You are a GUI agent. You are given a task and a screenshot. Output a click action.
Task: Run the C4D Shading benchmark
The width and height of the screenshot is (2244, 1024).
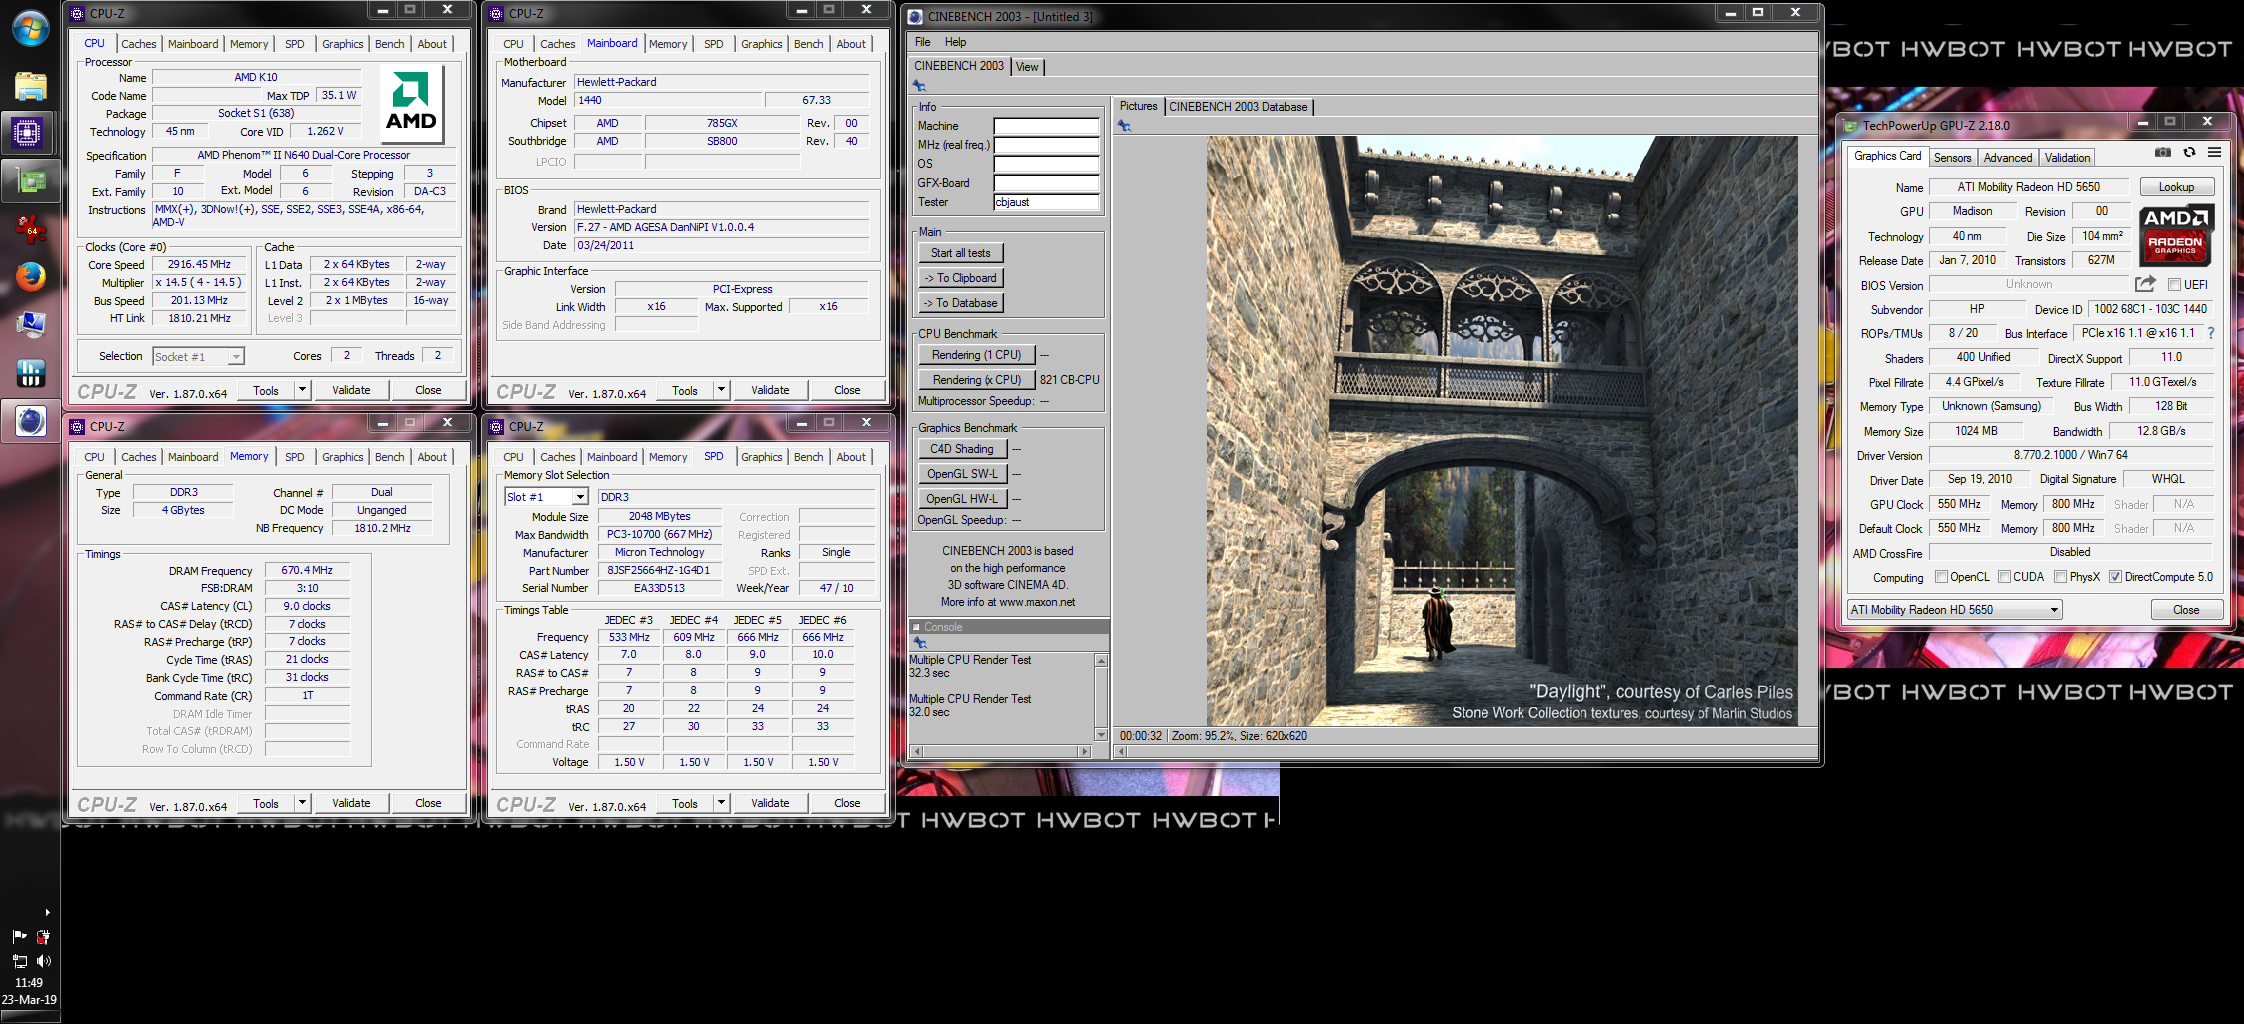[x=961, y=449]
